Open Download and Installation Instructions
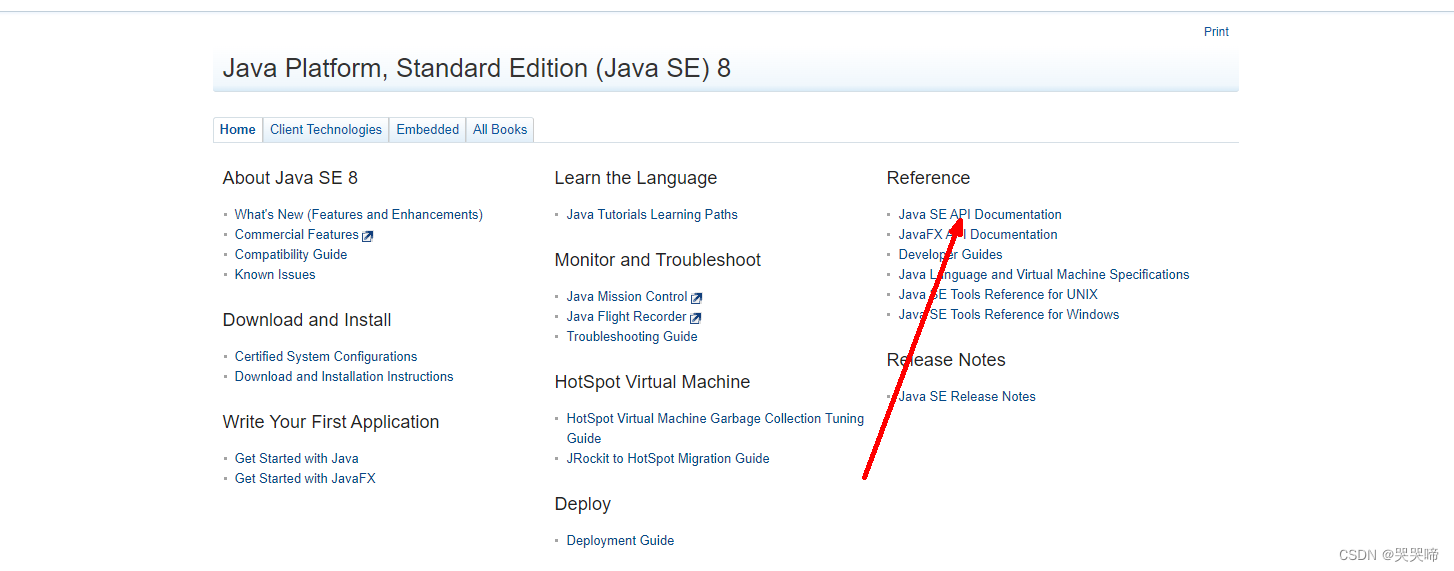 point(344,377)
